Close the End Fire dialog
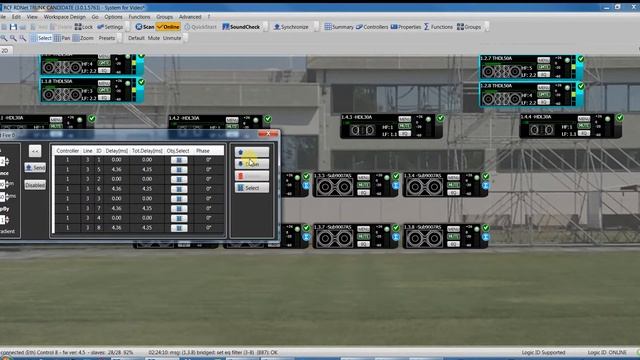Viewport: 640px width, 360px height. (268, 133)
